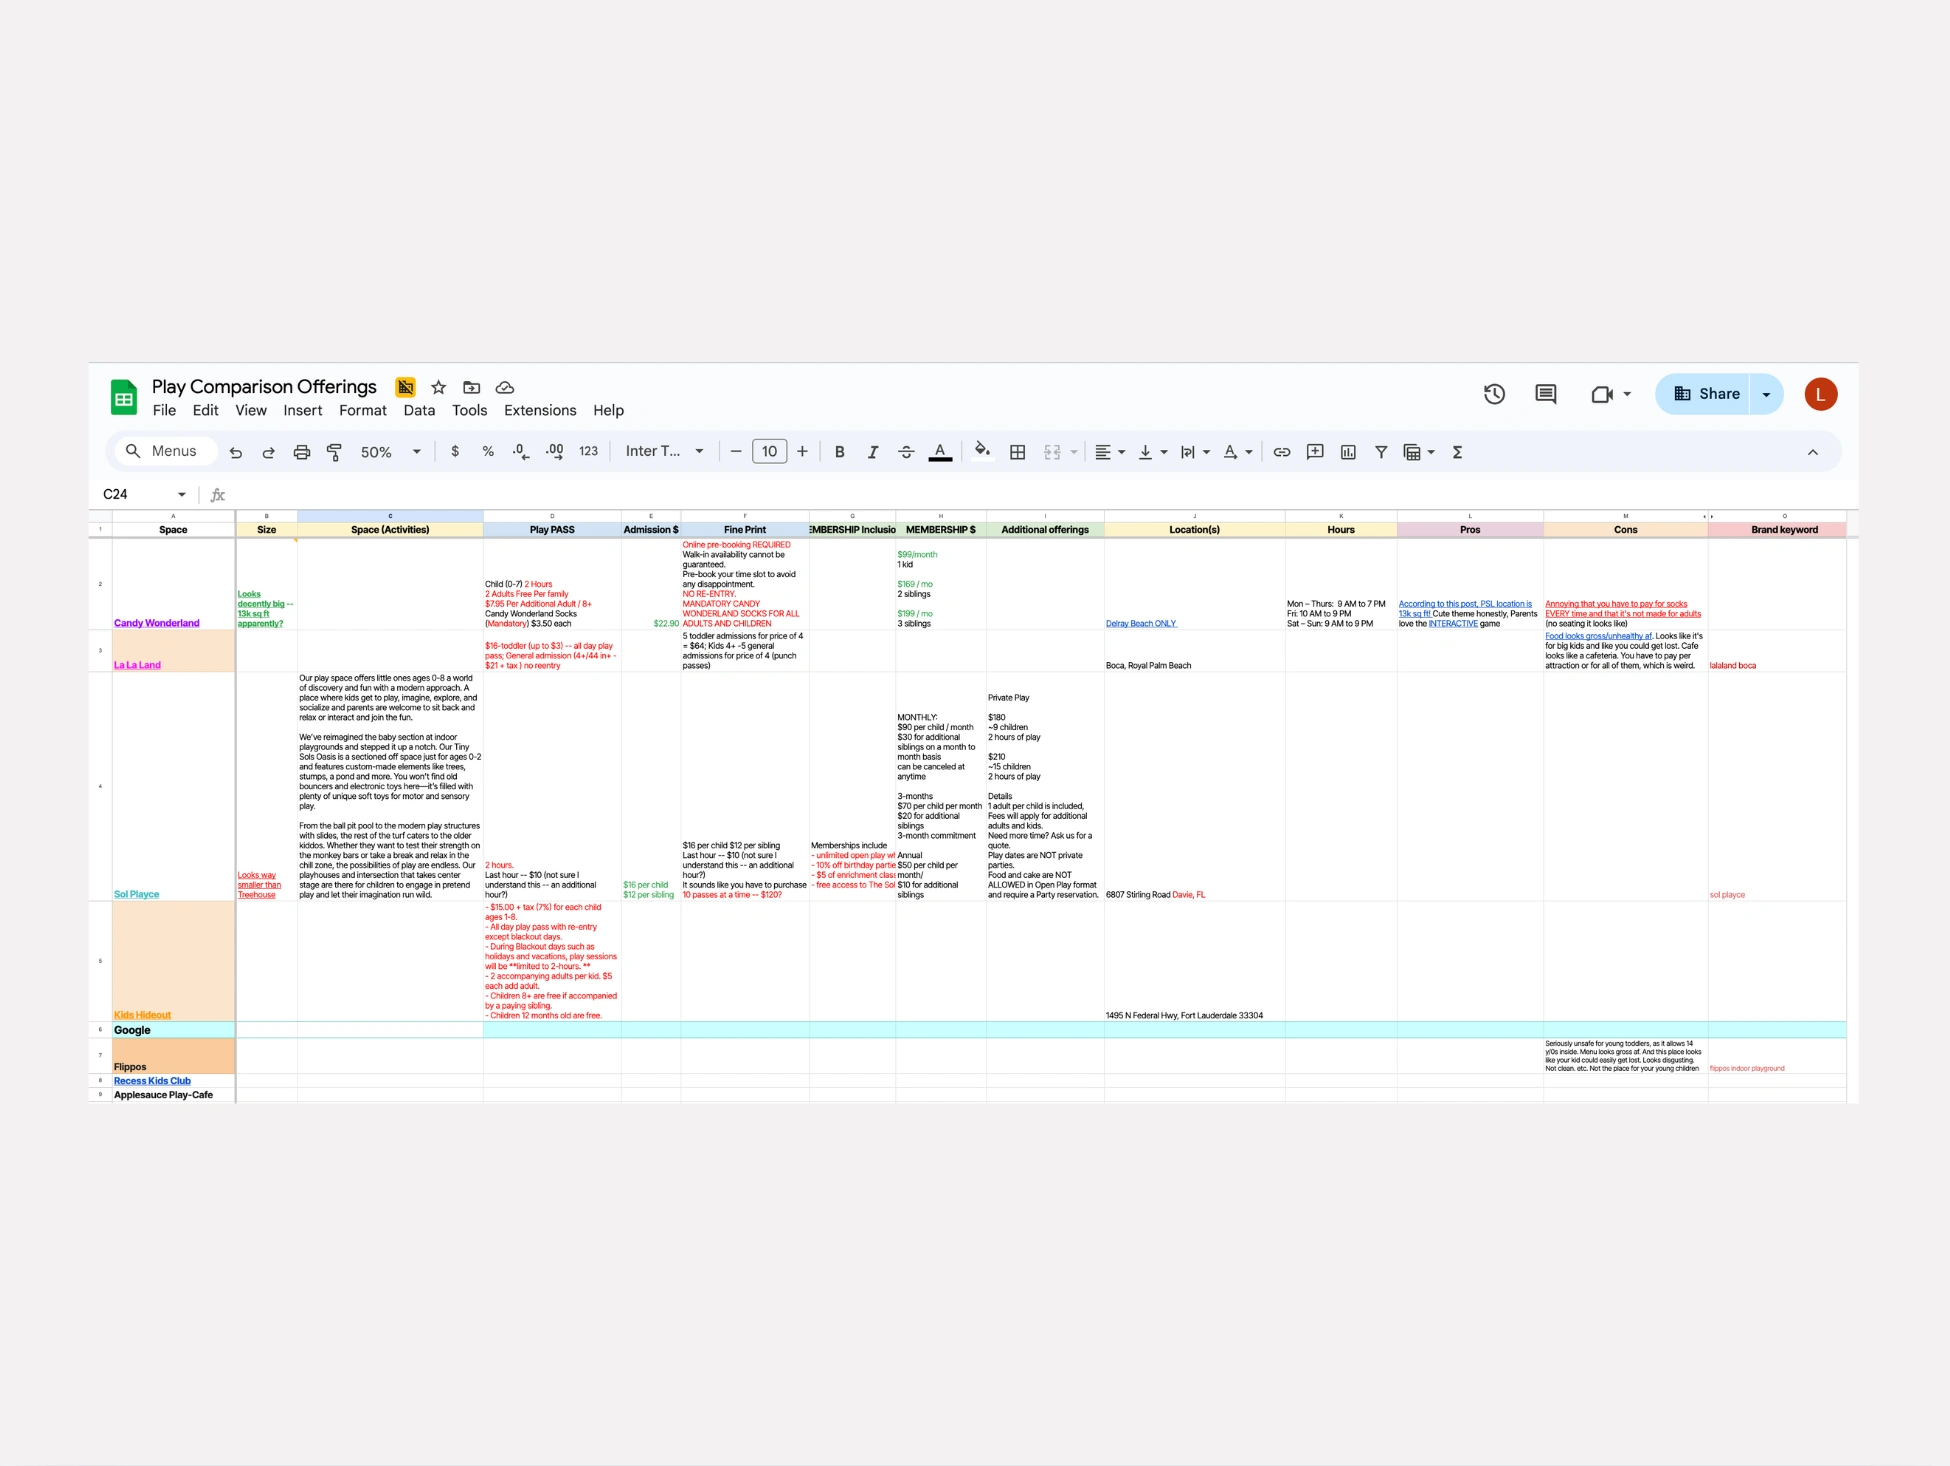Open the fill color picker
The height and width of the screenshot is (1466, 1950).
tap(982, 452)
